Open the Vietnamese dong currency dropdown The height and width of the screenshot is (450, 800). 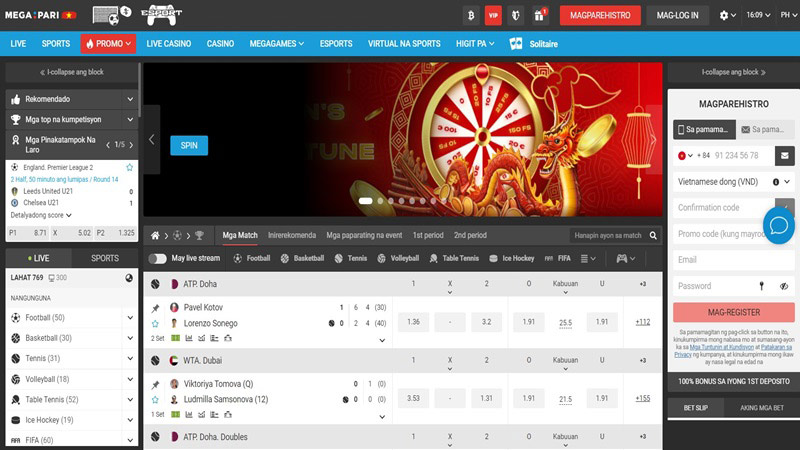(x=734, y=182)
